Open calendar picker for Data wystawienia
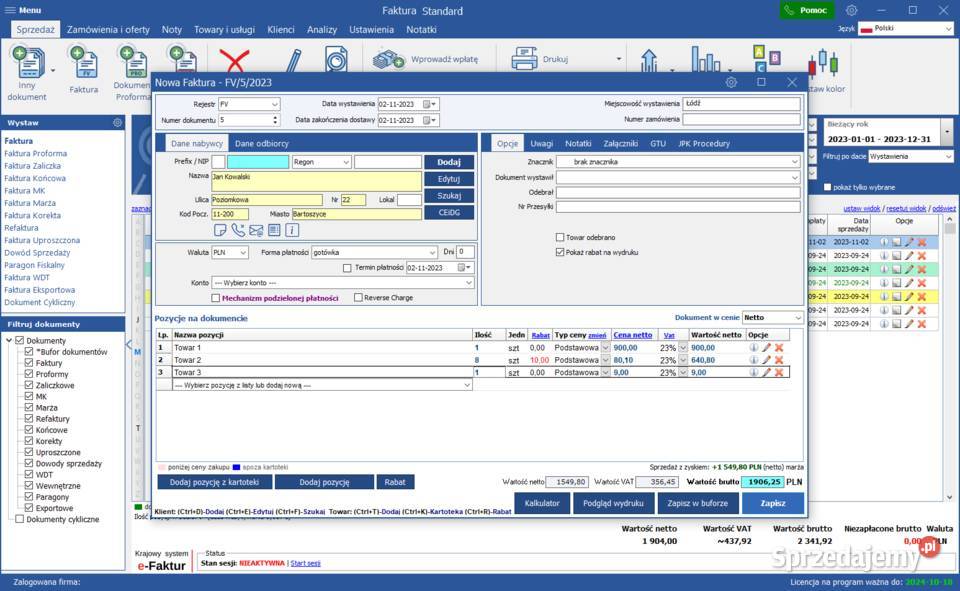 pos(429,104)
